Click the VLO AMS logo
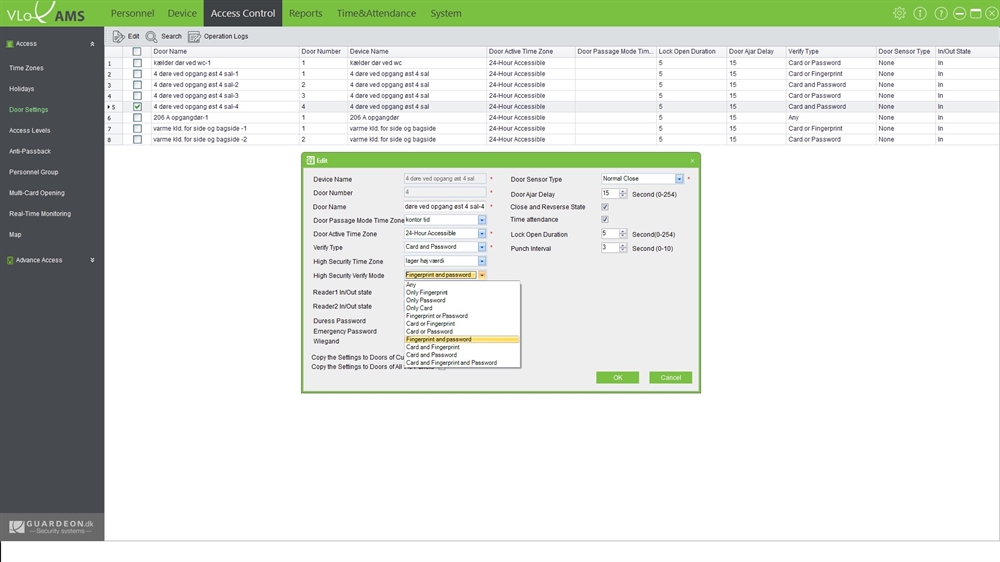 (45, 13)
